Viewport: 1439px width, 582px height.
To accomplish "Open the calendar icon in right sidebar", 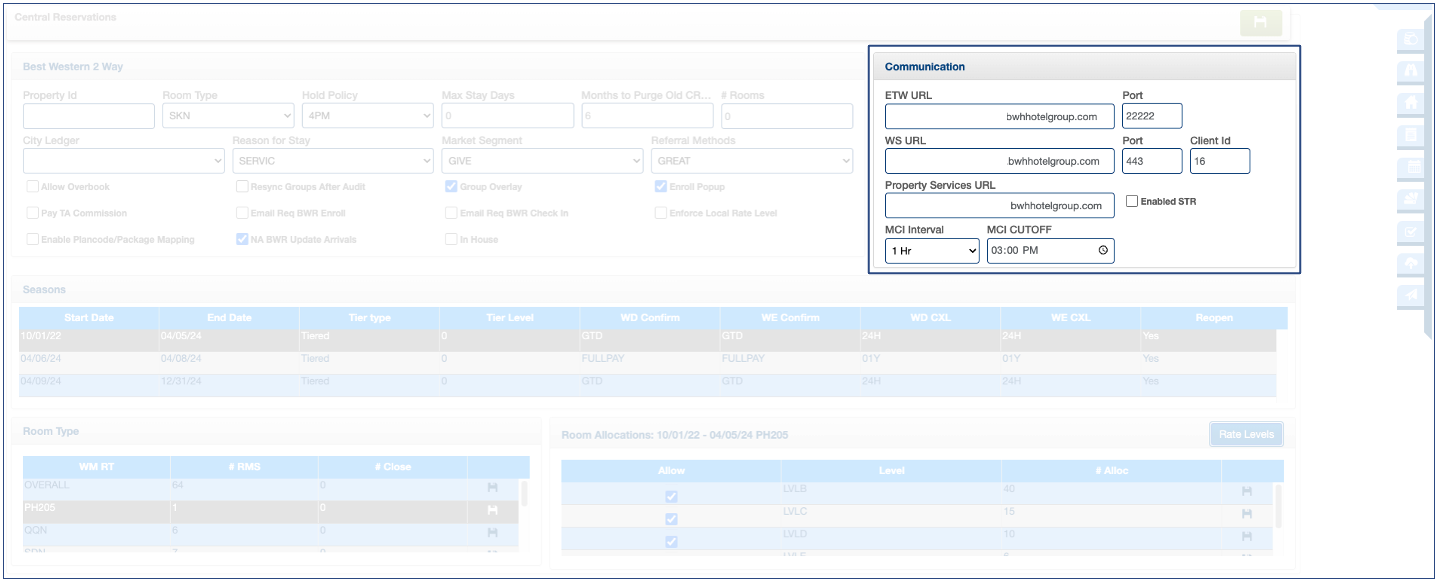I will [1412, 167].
